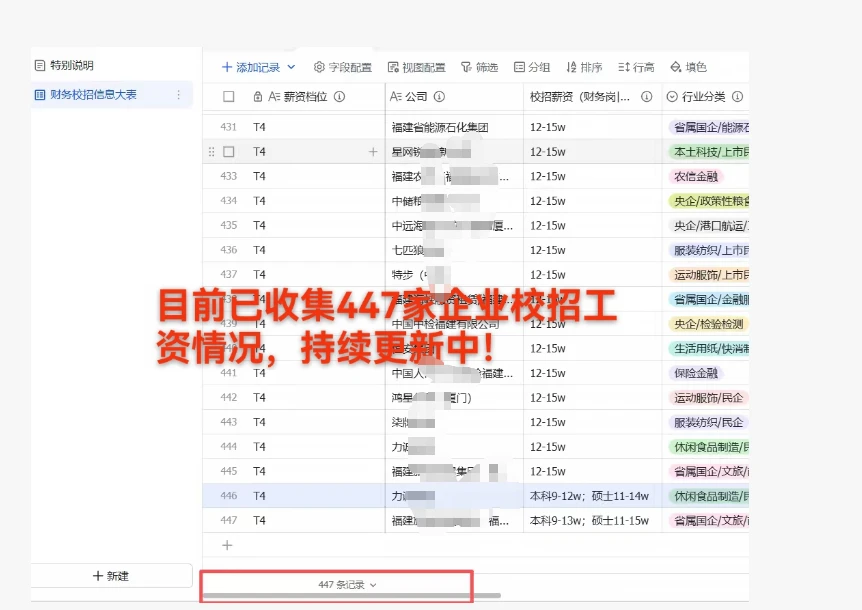Click the 新建 button in sidebar
Viewport: 862px width, 610px height.
(111, 576)
